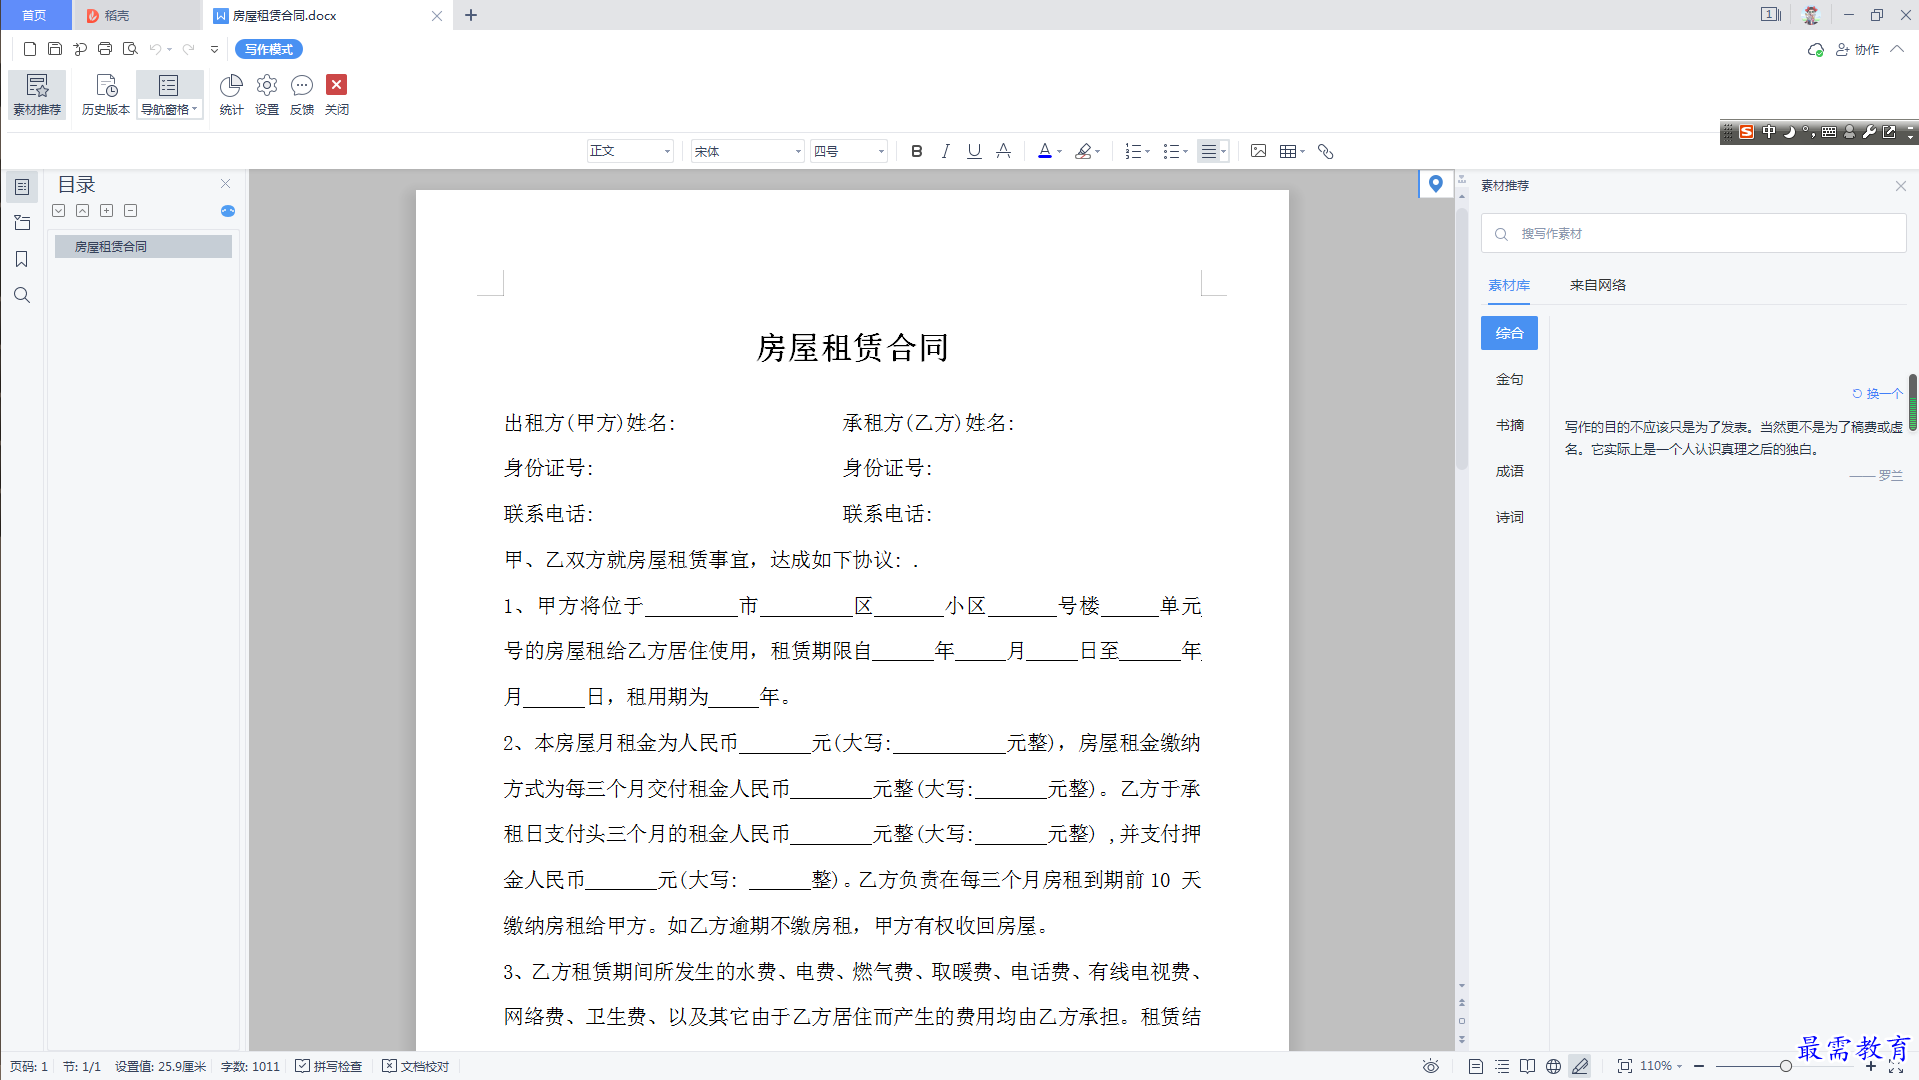Click the 协作 collaborate button
Image resolution: width=1919 pixels, height=1080 pixels.
click(1858, 49)
